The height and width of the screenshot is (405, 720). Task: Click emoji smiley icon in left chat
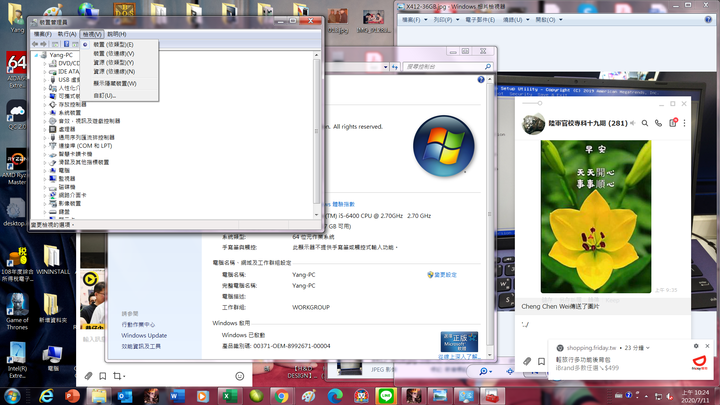click(240, 376)
